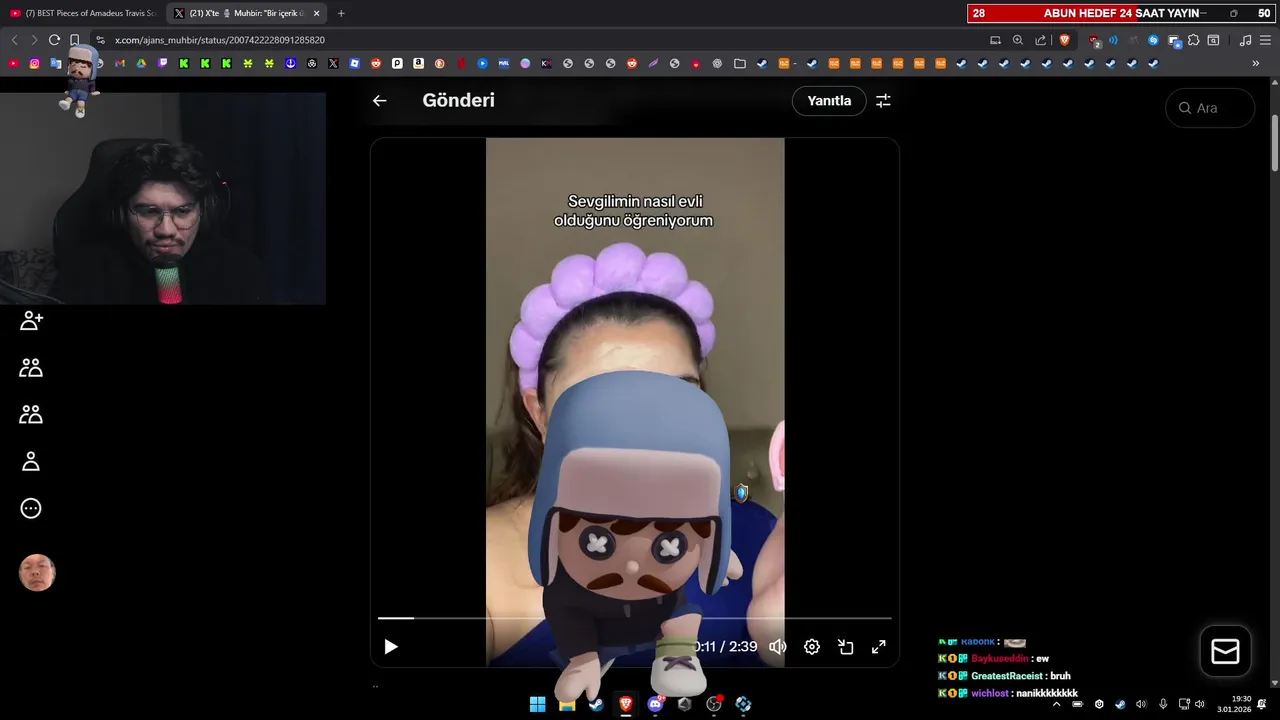Screen dimensions: 1280x720
Task: Switch to the BEST Pieces of Amadeus tab
Action: (82, 13)
